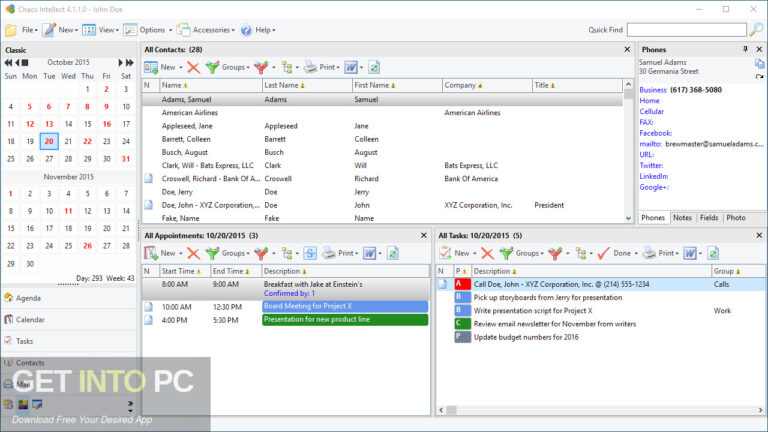The height and width of the screenshot is (432, 768).
Task: Refresh the All Tasks list
Action: 713,253
